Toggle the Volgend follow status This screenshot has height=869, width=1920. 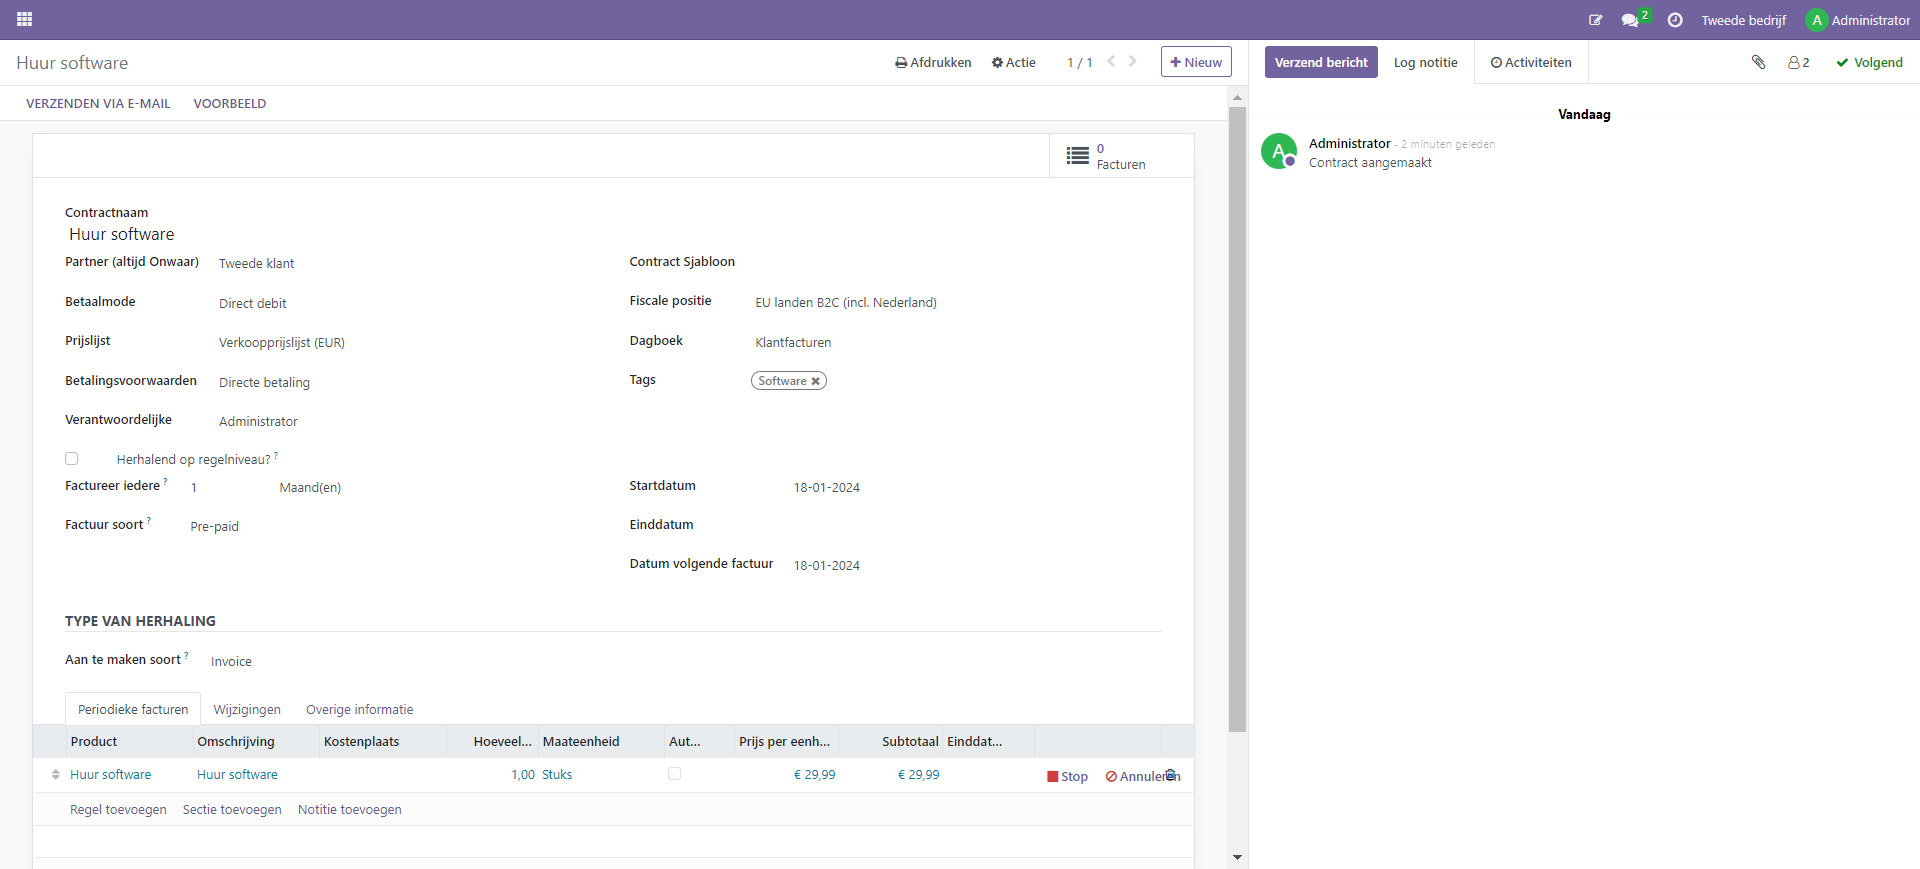(1869, 62)
